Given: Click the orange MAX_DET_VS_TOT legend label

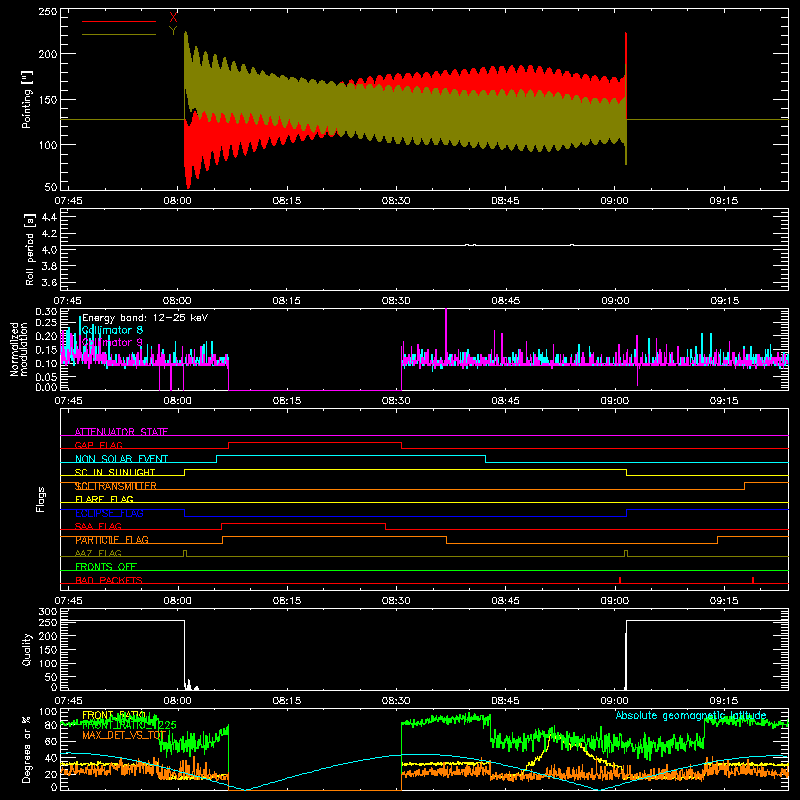Looking at the screenshot, I should (124, 735).
